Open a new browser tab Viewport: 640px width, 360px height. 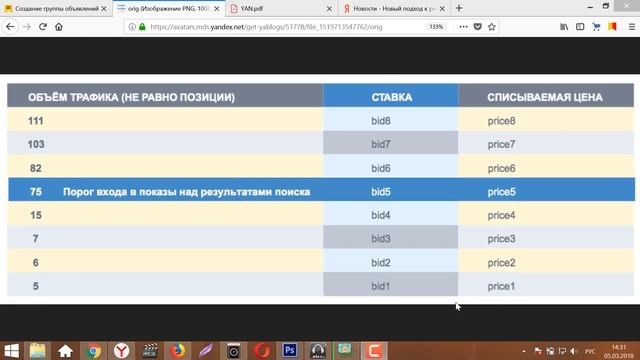(459, 8)
